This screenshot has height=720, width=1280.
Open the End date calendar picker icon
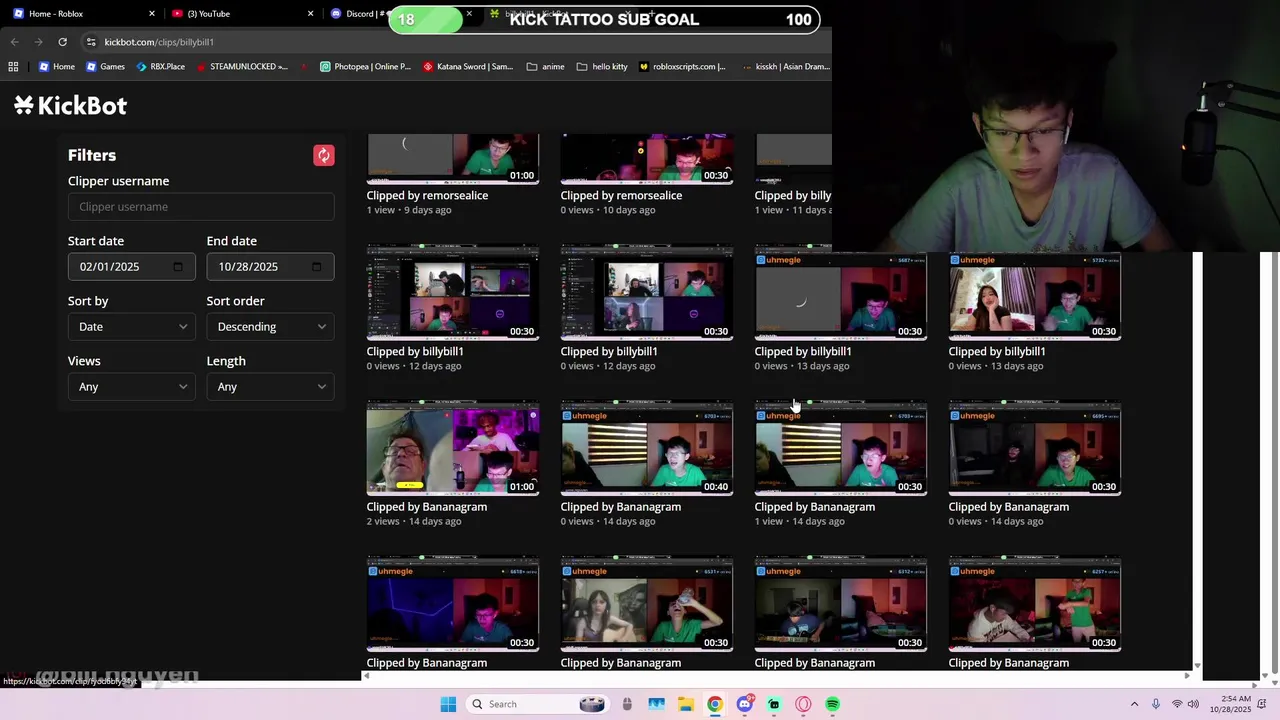coord(317,267)
